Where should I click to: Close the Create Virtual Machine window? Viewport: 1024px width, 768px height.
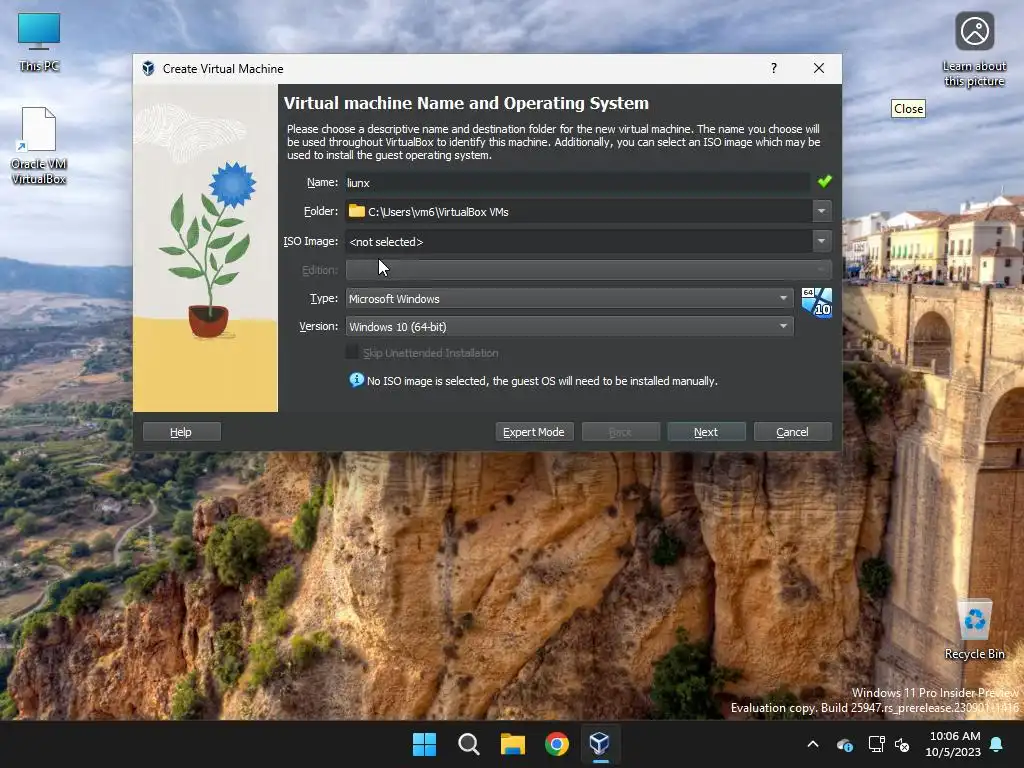pos(819,68)
